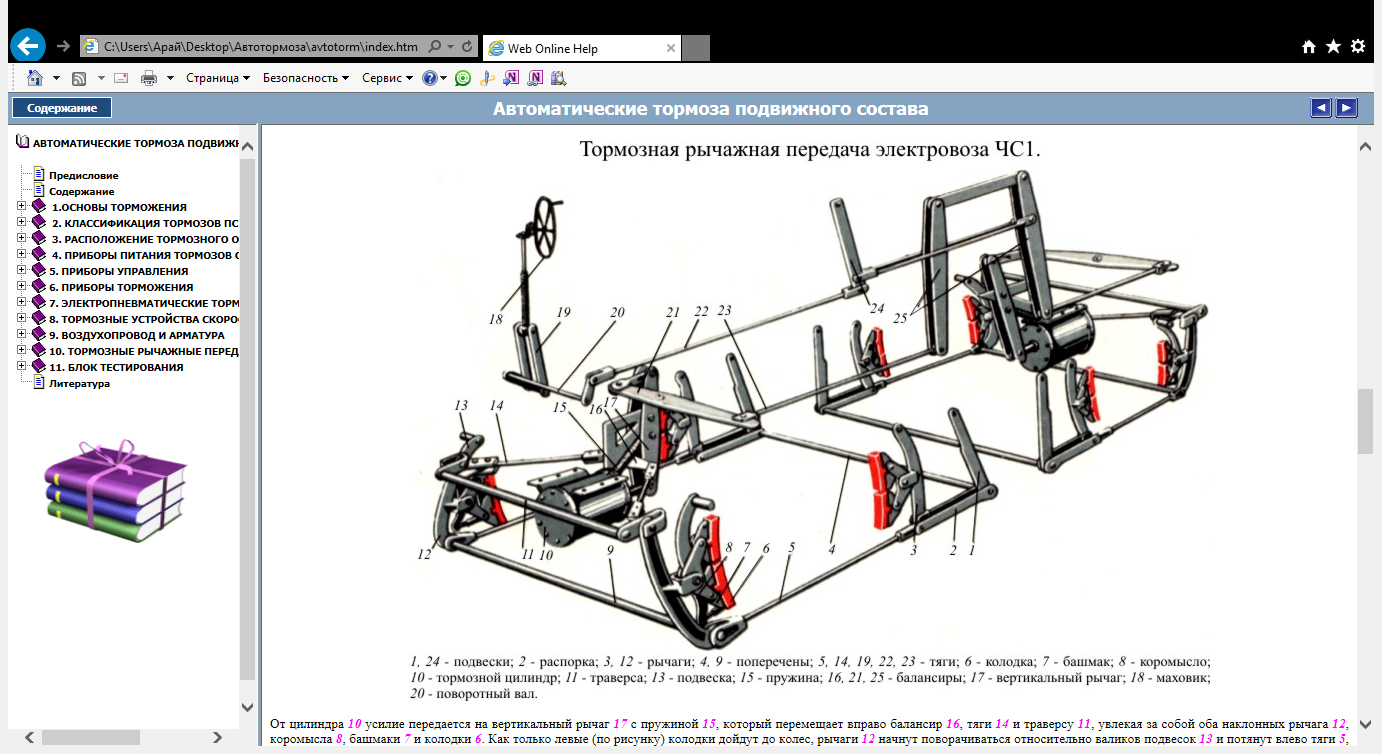1382x754 pixels.
Task: Click the purple book icon for 11. БЛОК ТЕСТИРОВАНИЯ
Action: tap(39, 367)
